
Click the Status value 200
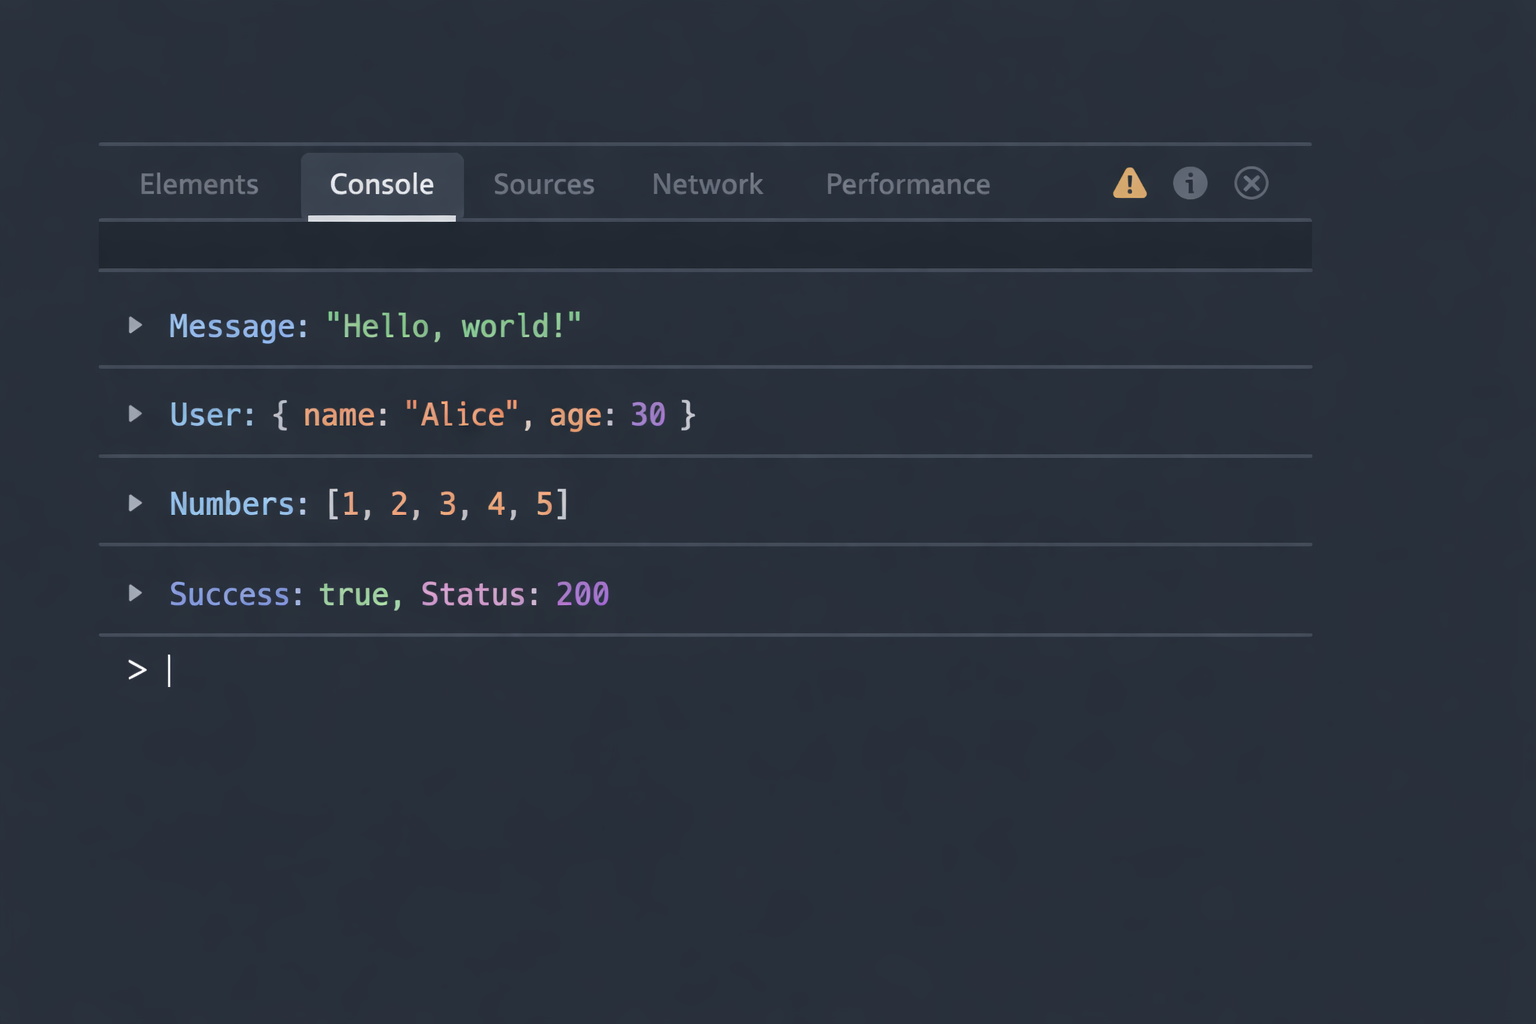tap(582, 595)
